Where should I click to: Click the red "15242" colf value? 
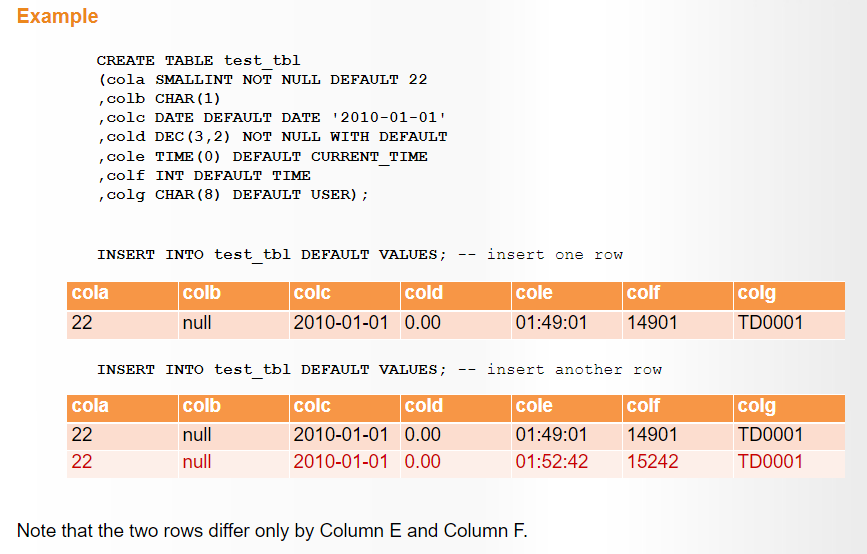(652, 461)
